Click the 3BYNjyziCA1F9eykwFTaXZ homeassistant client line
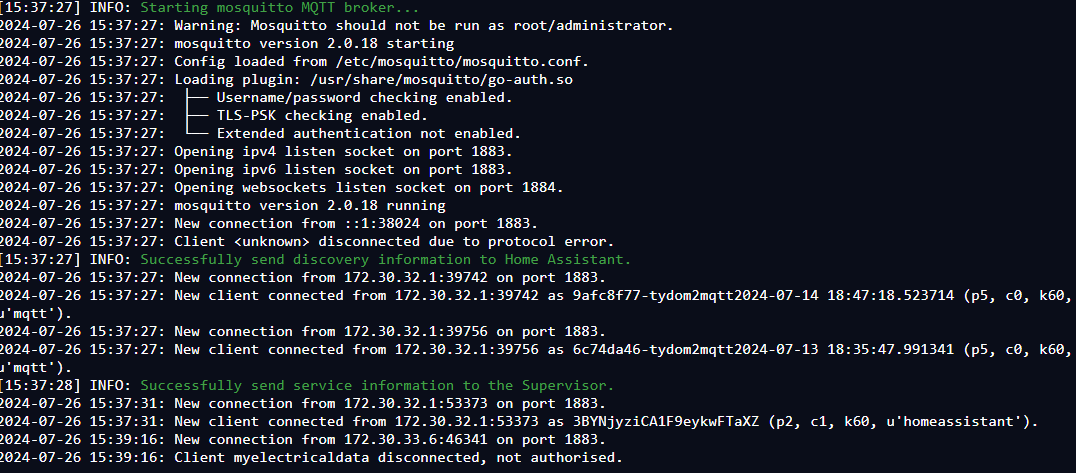The image size is (1076, 473). coord(519,421)
